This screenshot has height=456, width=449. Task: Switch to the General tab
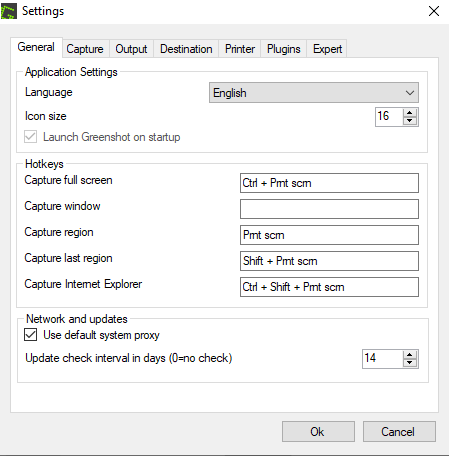[36, 47]
